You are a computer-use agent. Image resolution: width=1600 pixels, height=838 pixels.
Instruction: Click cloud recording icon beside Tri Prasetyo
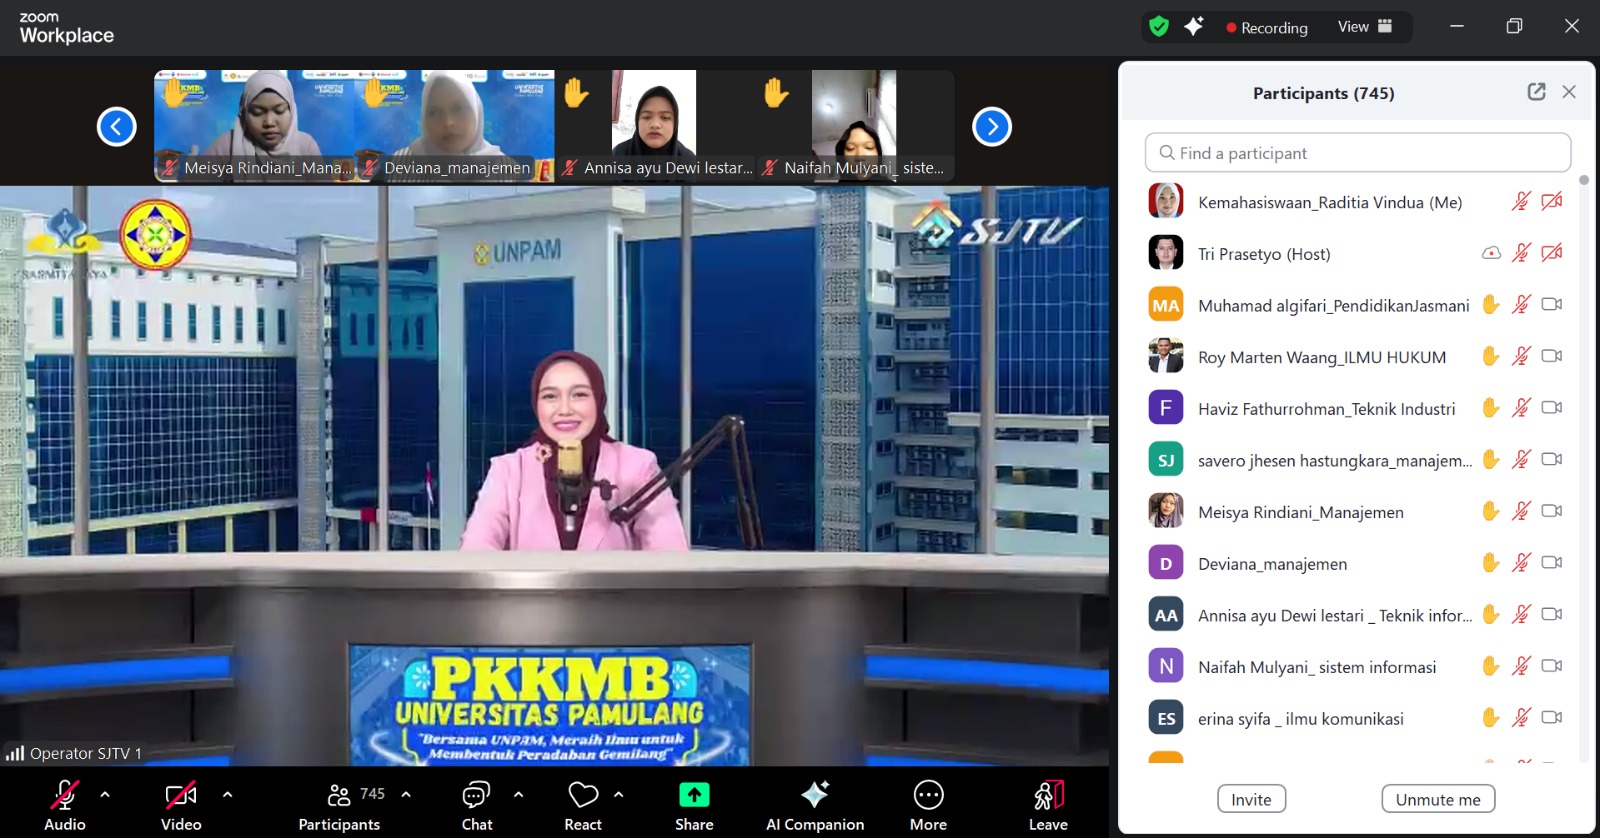pyautogui.click(x=1491, y=253)
